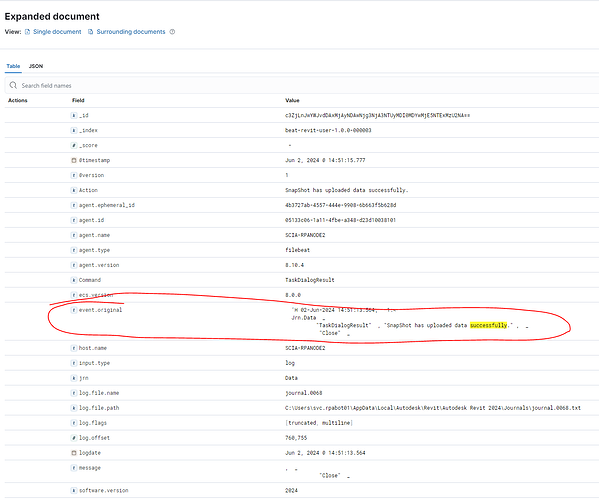This screenshot has width=599, height=500.
Task: Open the Single document link
Action: tap(57, 32)
